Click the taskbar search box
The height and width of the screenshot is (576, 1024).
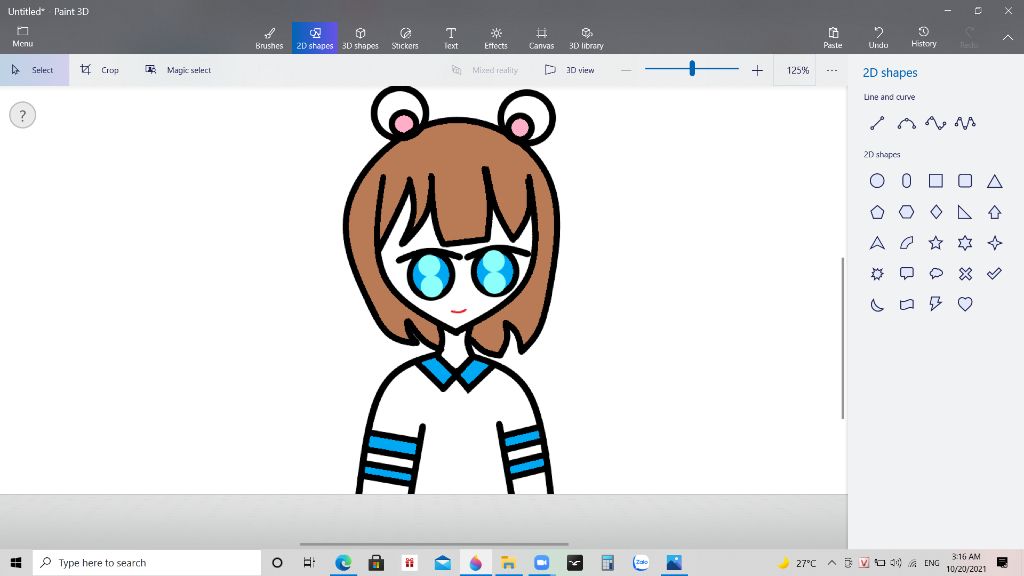(x=147, y=562)
